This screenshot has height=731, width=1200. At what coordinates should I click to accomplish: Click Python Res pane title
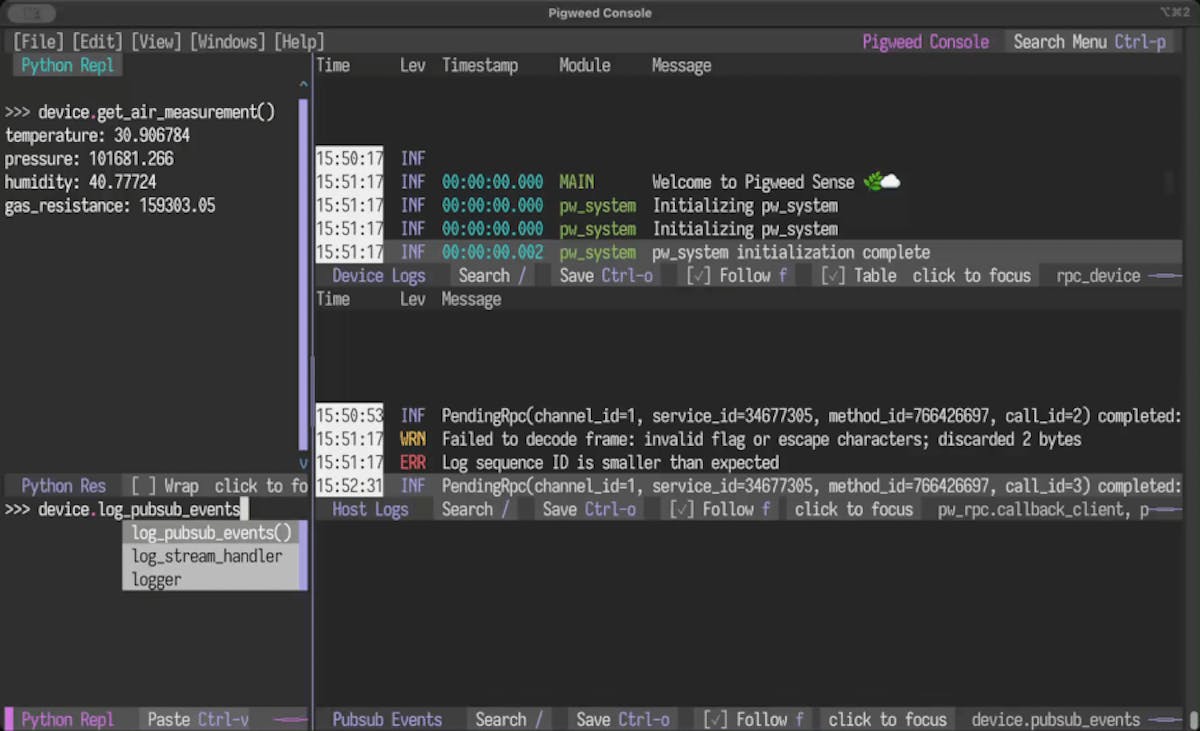click(x=63, y=486)
